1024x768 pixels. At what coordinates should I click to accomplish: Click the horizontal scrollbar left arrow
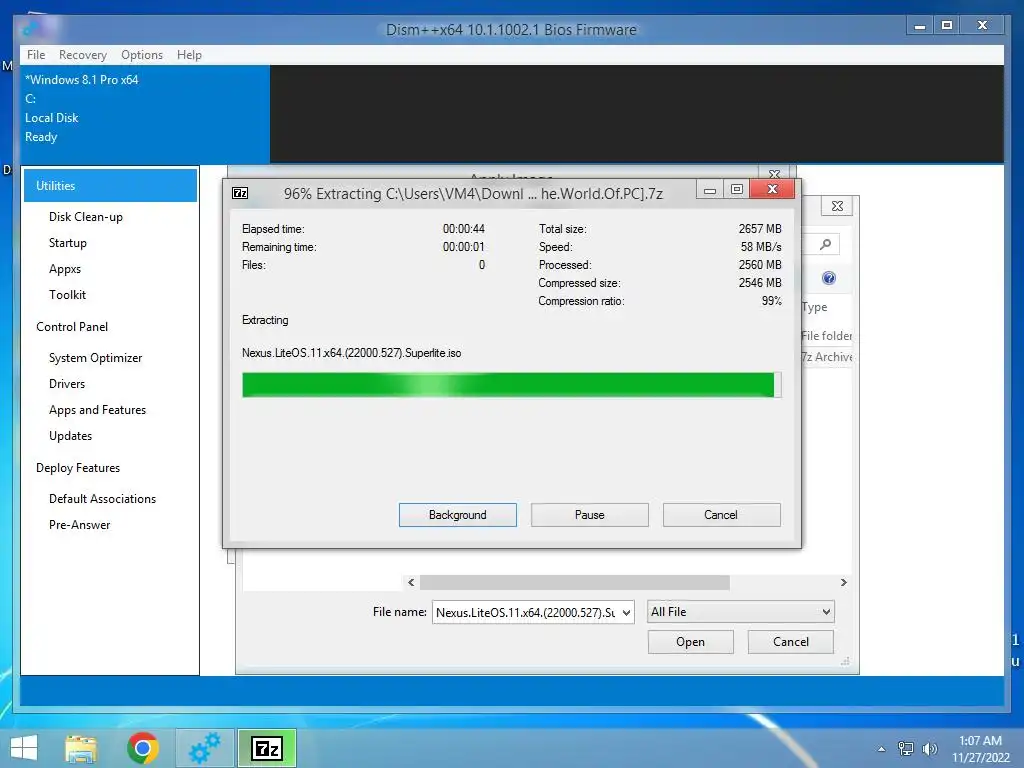point(411,583)
